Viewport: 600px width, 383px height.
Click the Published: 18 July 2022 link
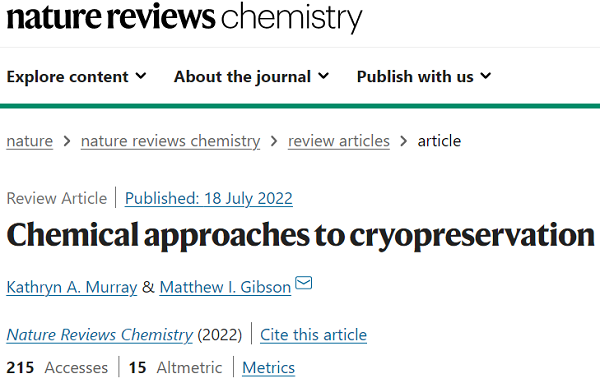209,199
